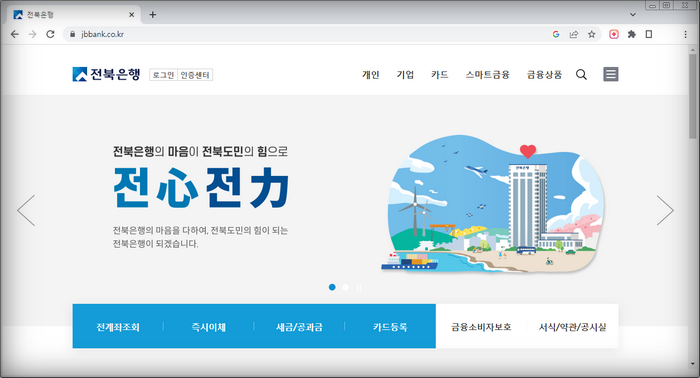Click the Google icon in the address bar

pyautogui.click(x=556, y=34)
